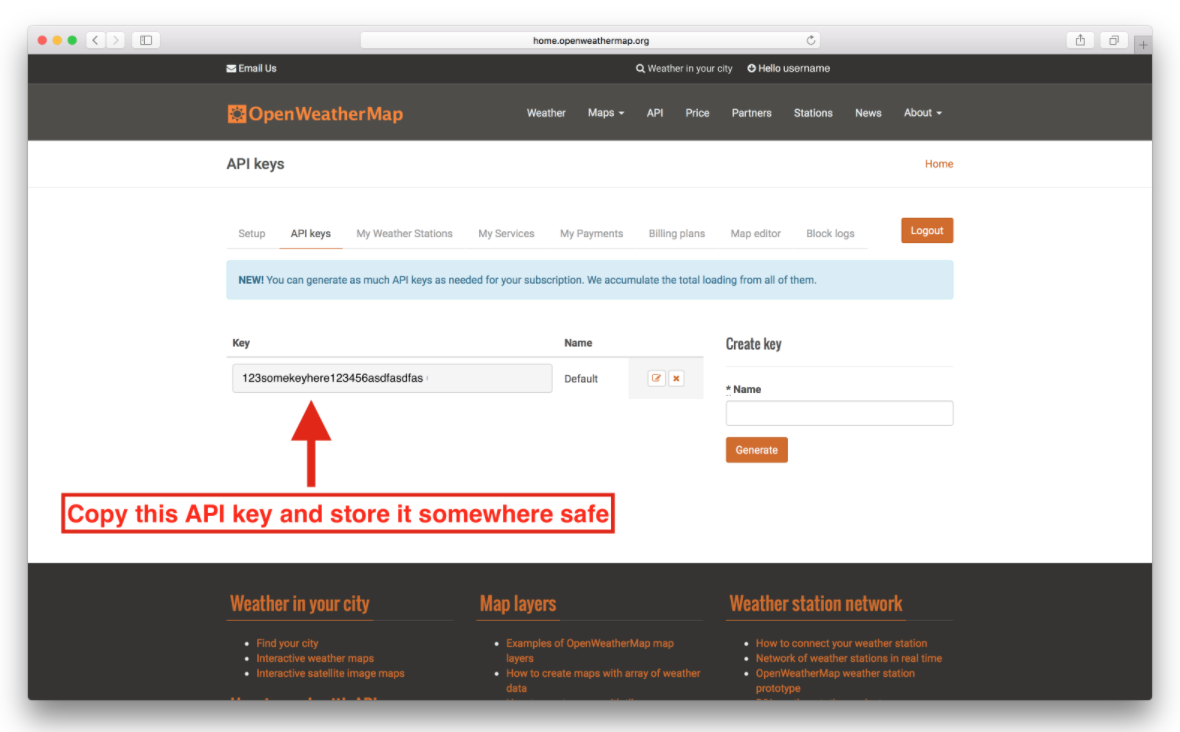Switch to the Setup tab
The height and width of the screenshot is (732, 1180).
pyautogui.click(x=251, y=233)
